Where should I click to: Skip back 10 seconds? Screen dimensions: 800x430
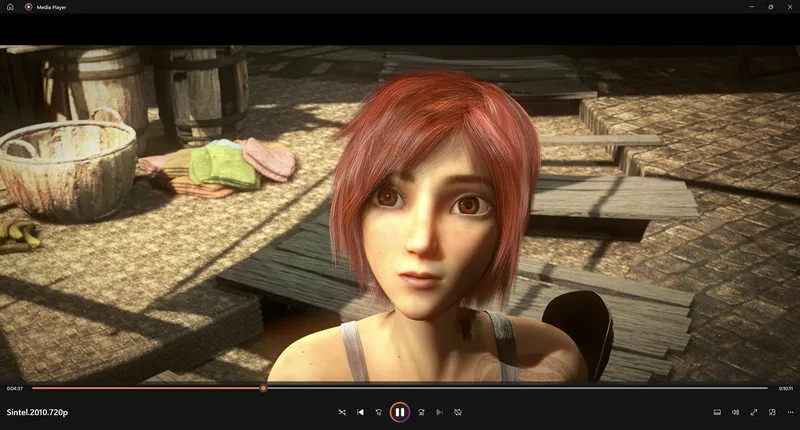[x=379, y=412]
